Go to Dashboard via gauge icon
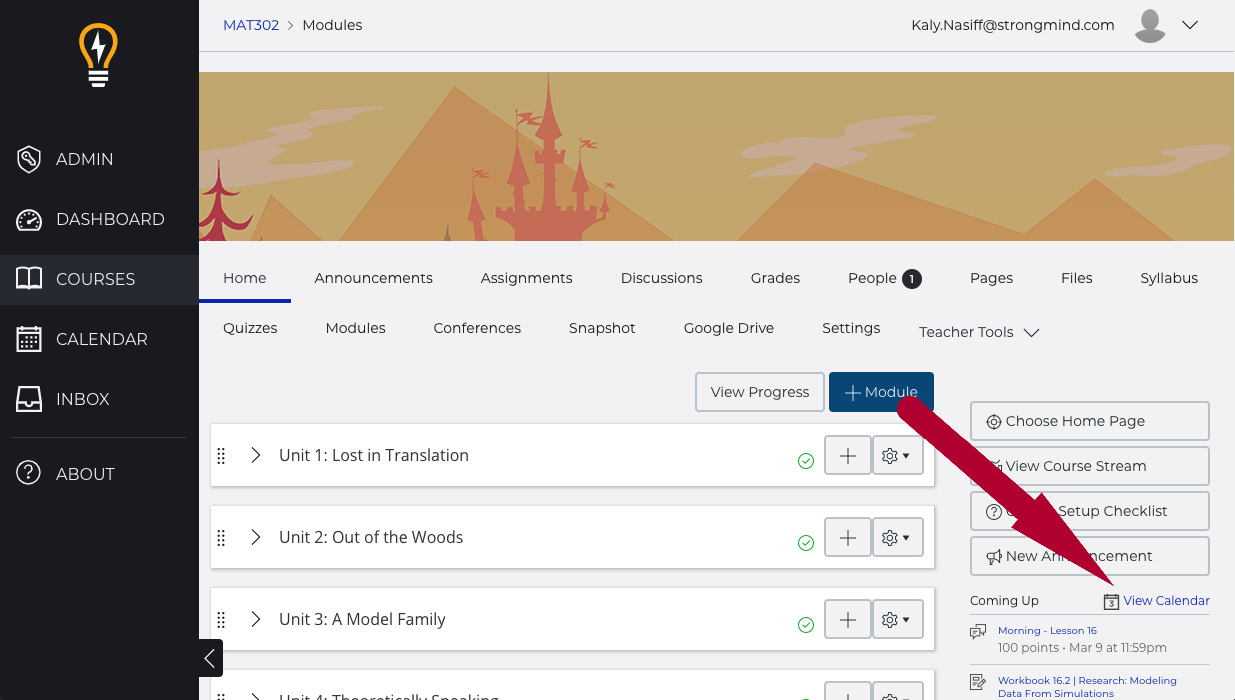 point(29,219)
